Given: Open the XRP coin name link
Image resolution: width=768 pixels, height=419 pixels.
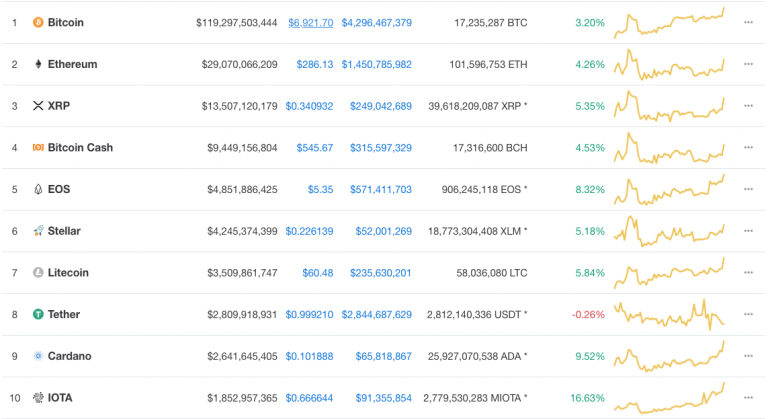Looking at the screenshot, I should point(59,106).
